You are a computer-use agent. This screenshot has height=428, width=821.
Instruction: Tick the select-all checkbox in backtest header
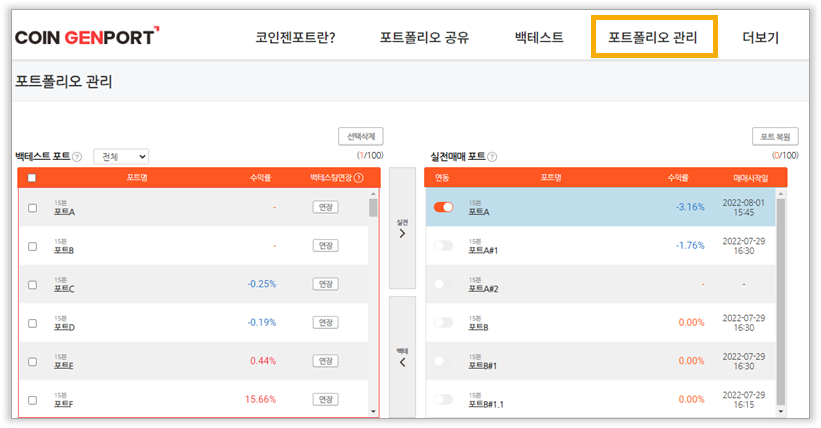(x=32, y=178)
